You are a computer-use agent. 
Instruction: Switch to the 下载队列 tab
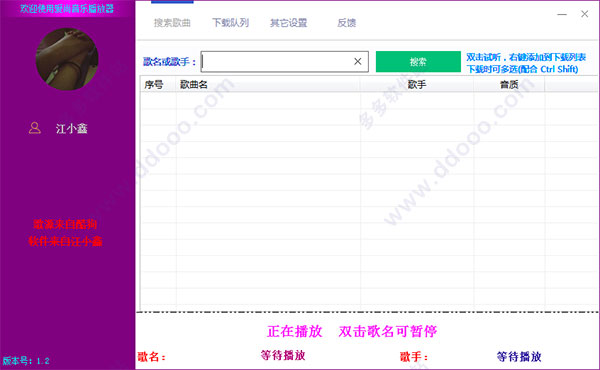click(230, 23)
